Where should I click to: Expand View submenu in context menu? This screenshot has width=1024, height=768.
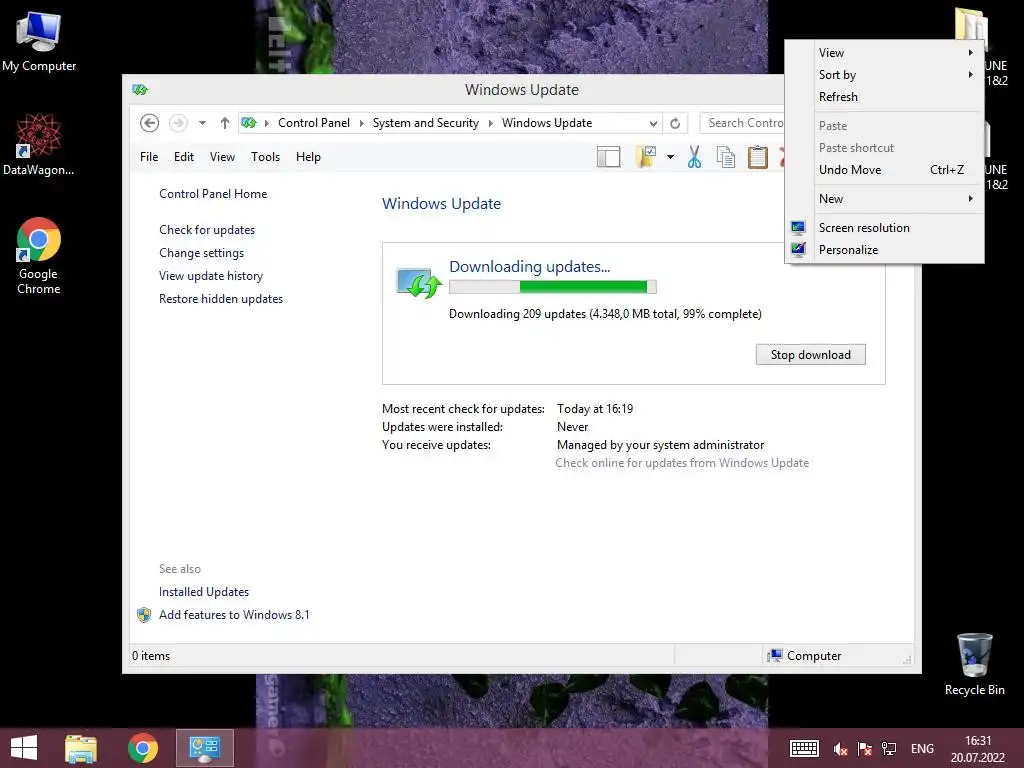tap(895, 53)
